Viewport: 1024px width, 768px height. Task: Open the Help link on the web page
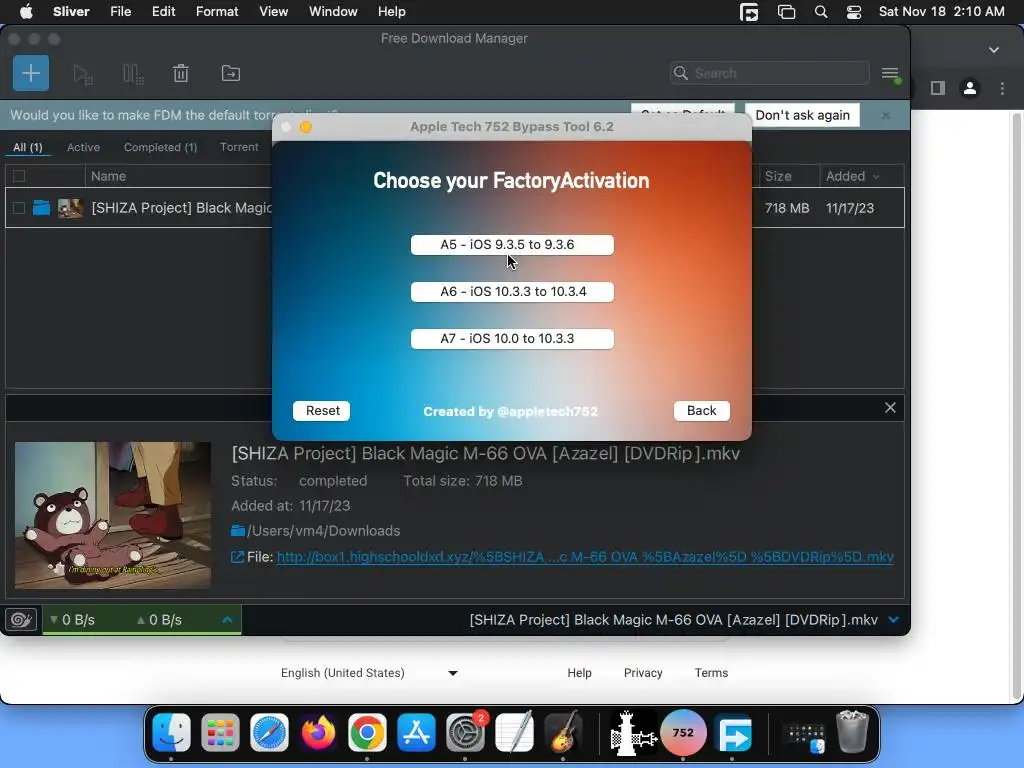[579, 673]
